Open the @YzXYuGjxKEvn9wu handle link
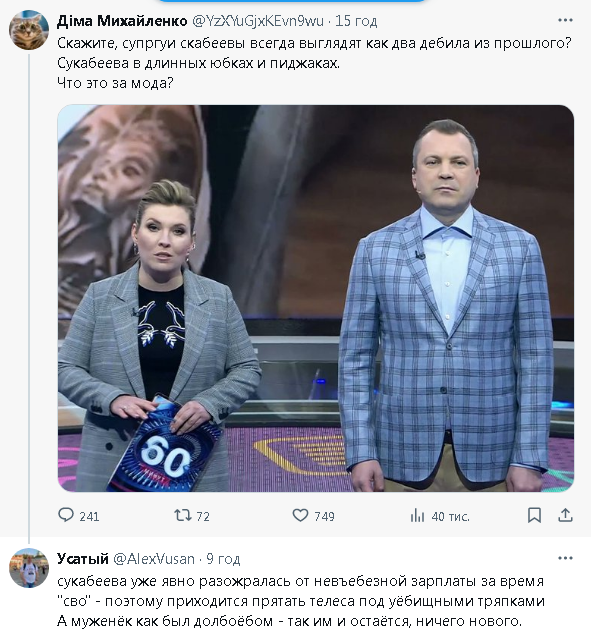Viewport: 591px width, 633px height. click(258, 21)
